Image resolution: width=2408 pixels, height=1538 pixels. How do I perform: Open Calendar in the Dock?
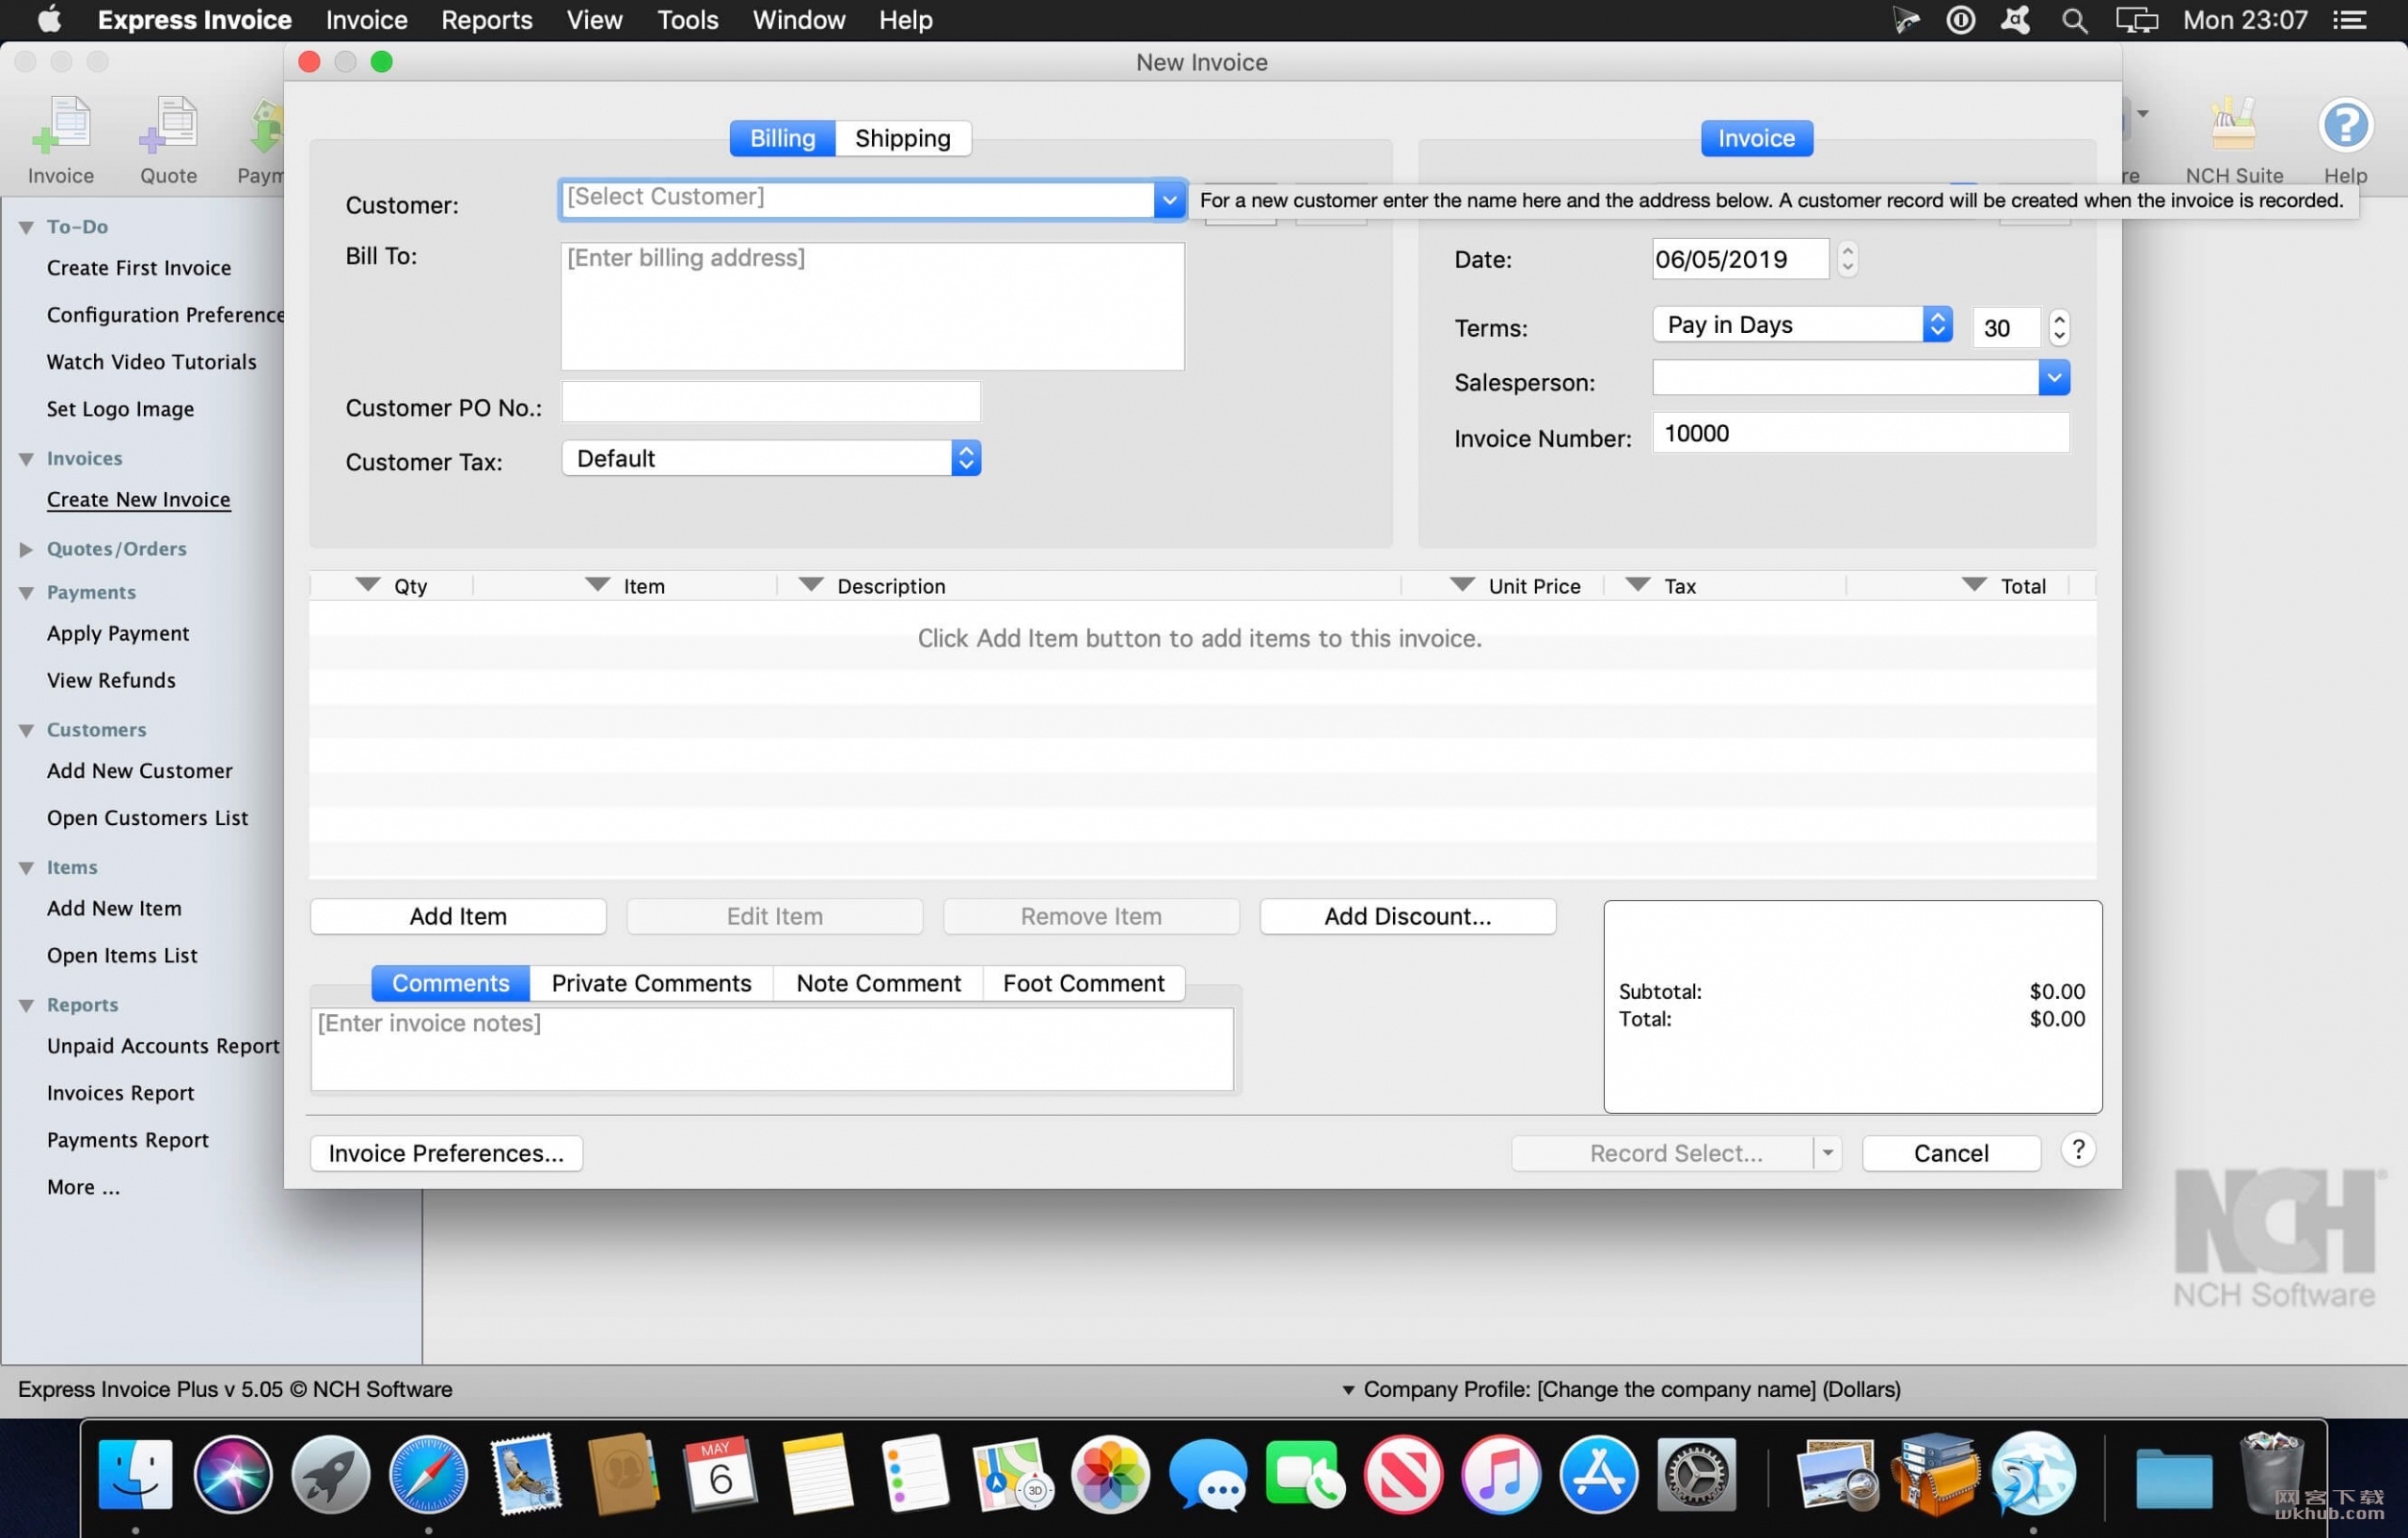coord(720,1474)
